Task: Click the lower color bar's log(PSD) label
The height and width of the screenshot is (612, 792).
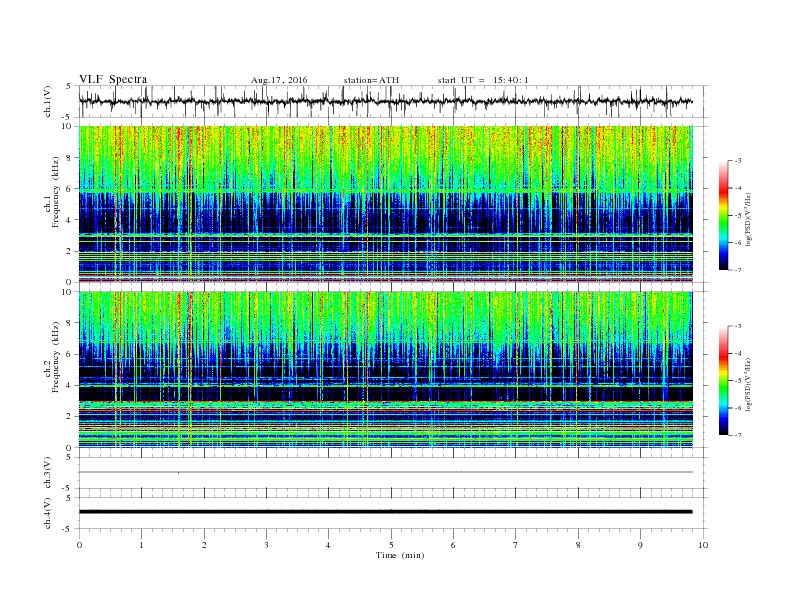Action: coord(750,383)
